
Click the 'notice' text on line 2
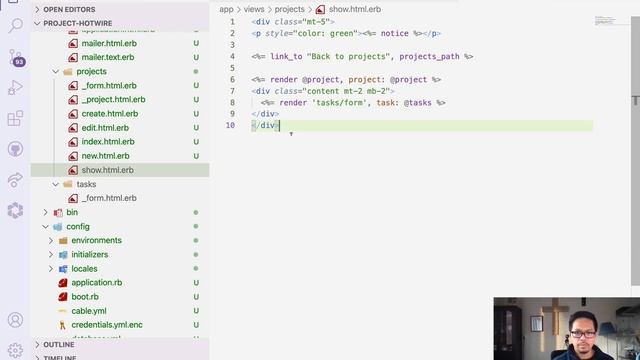(x=395, y=33)
